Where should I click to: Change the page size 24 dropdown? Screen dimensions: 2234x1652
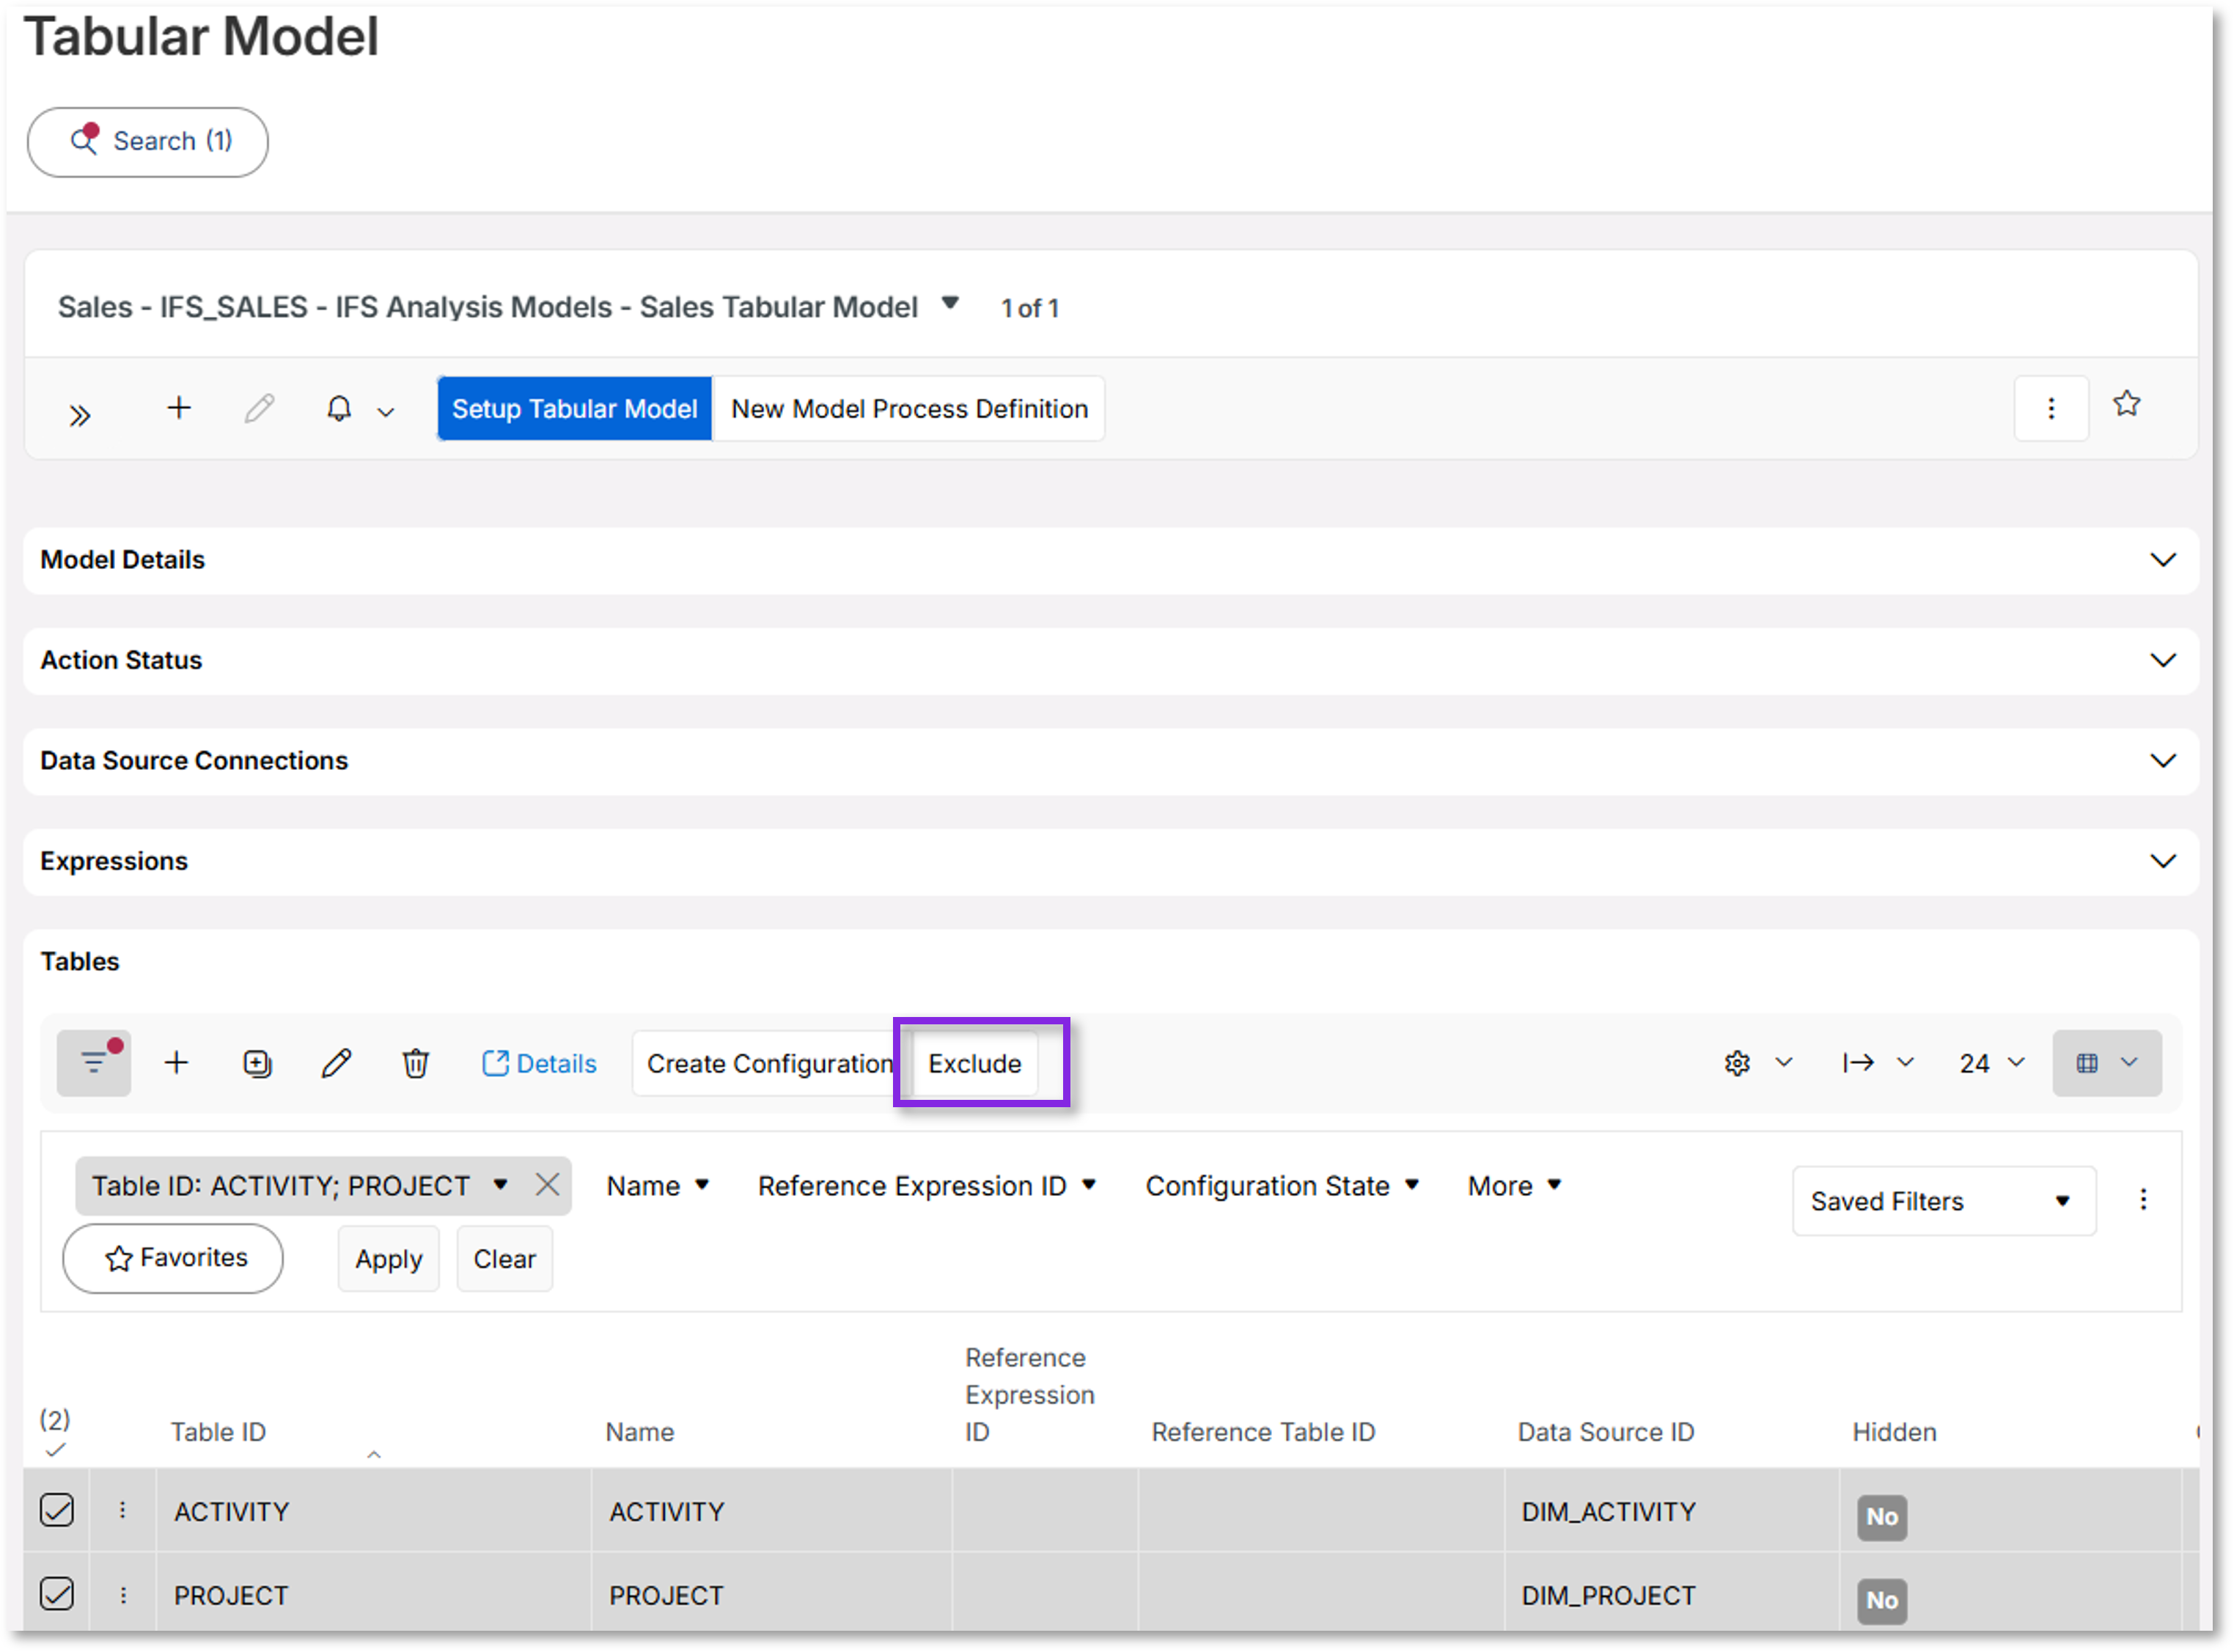coord(1992,1063)
